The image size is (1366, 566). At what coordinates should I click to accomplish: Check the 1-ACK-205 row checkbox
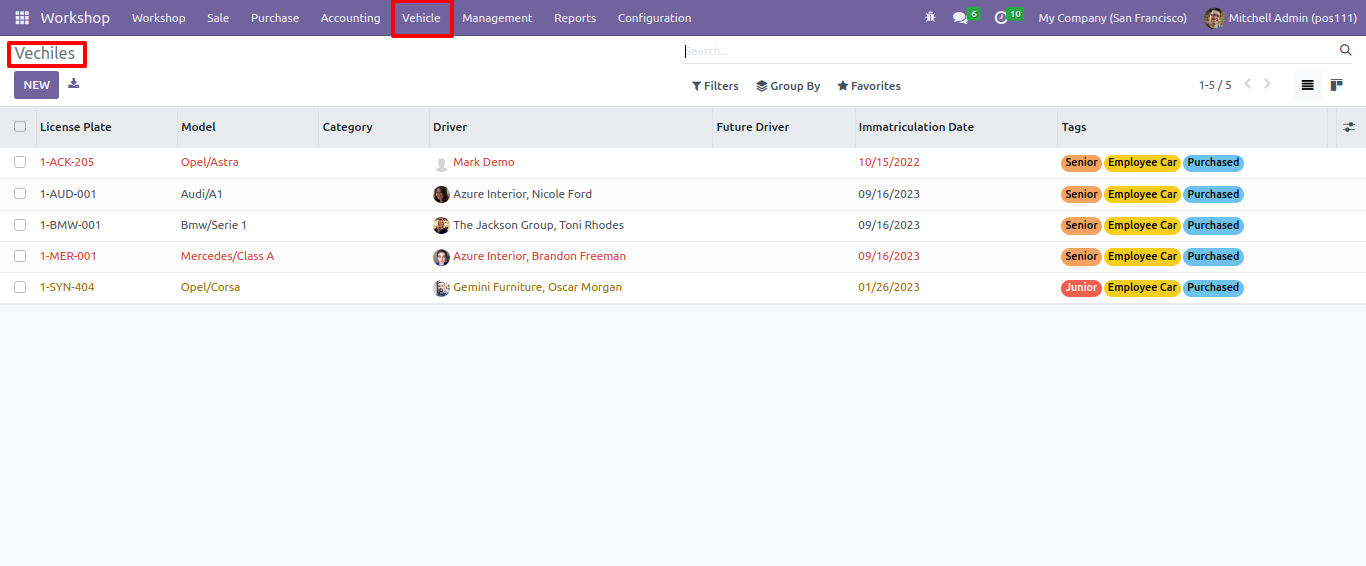[x=20, y=162]
